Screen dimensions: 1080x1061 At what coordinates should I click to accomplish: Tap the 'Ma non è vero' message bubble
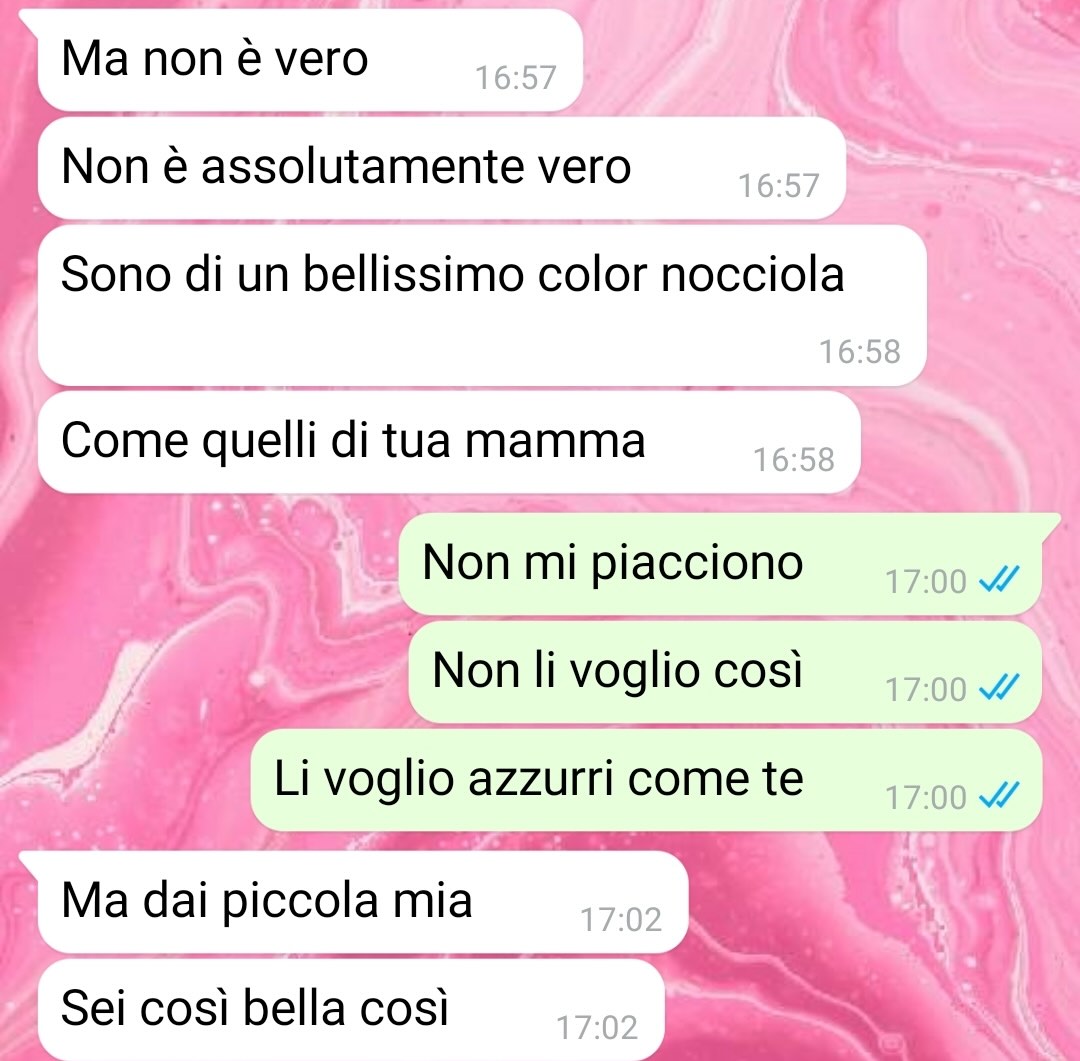(x=310, y=60)
